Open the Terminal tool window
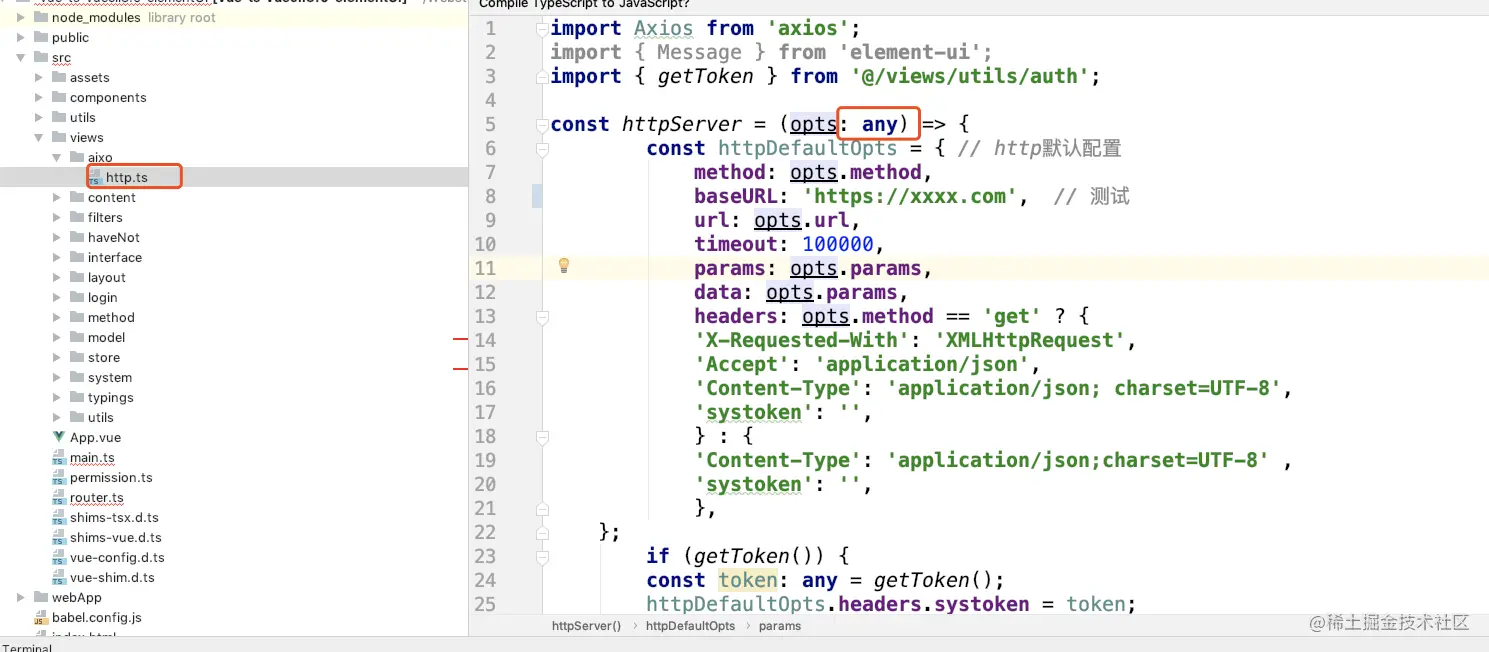 click(x=27, y=648)
